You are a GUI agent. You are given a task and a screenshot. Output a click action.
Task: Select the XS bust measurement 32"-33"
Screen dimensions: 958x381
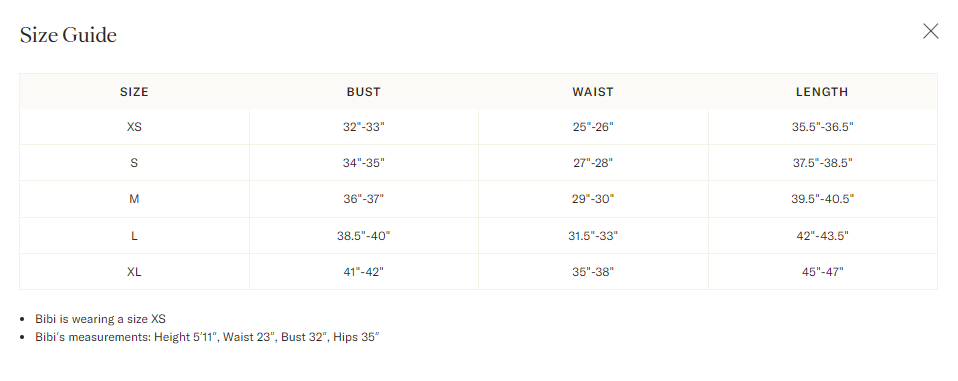tap(364, 127)
